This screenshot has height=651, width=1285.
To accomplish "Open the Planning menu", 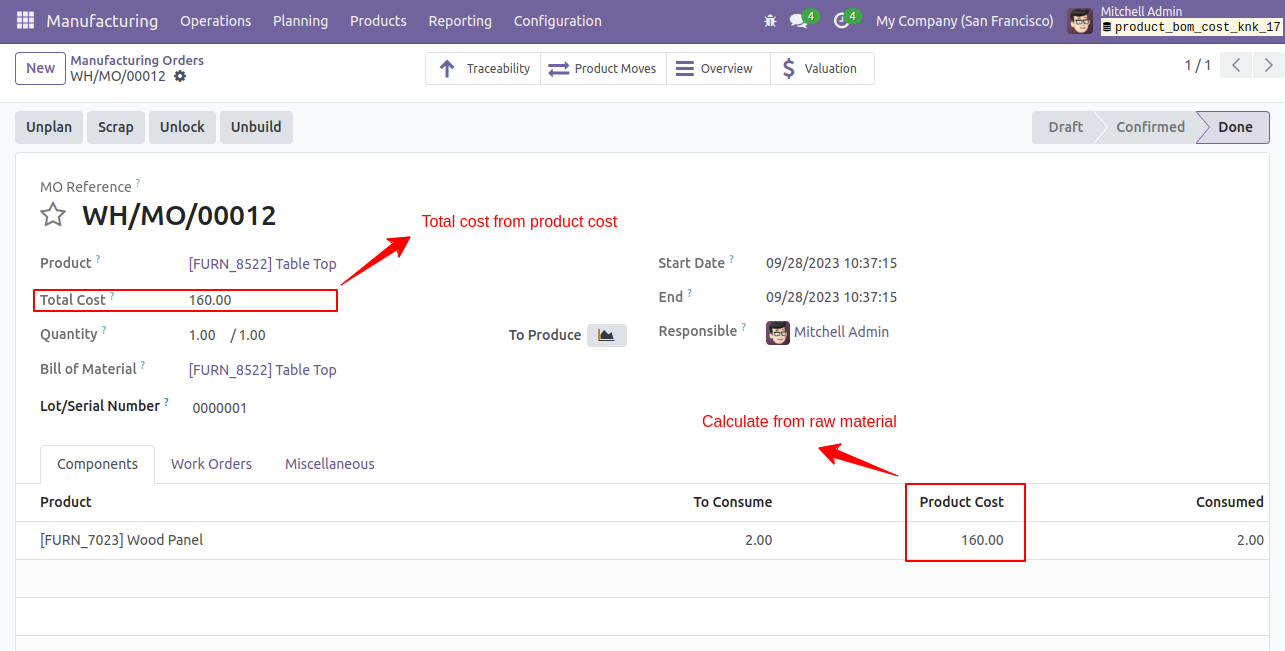I will point(300,21).
